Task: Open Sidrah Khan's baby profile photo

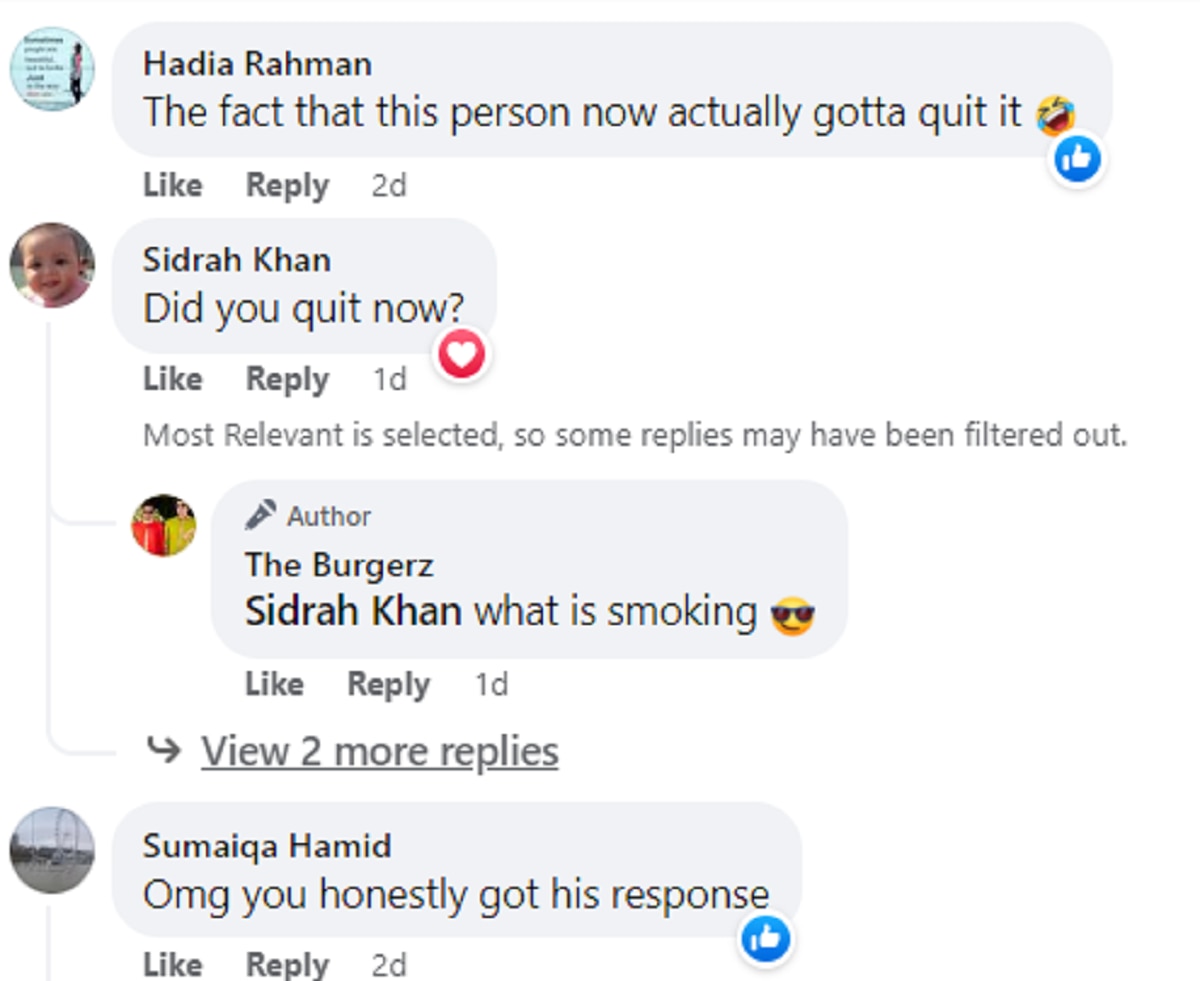Action: [52, 265]
